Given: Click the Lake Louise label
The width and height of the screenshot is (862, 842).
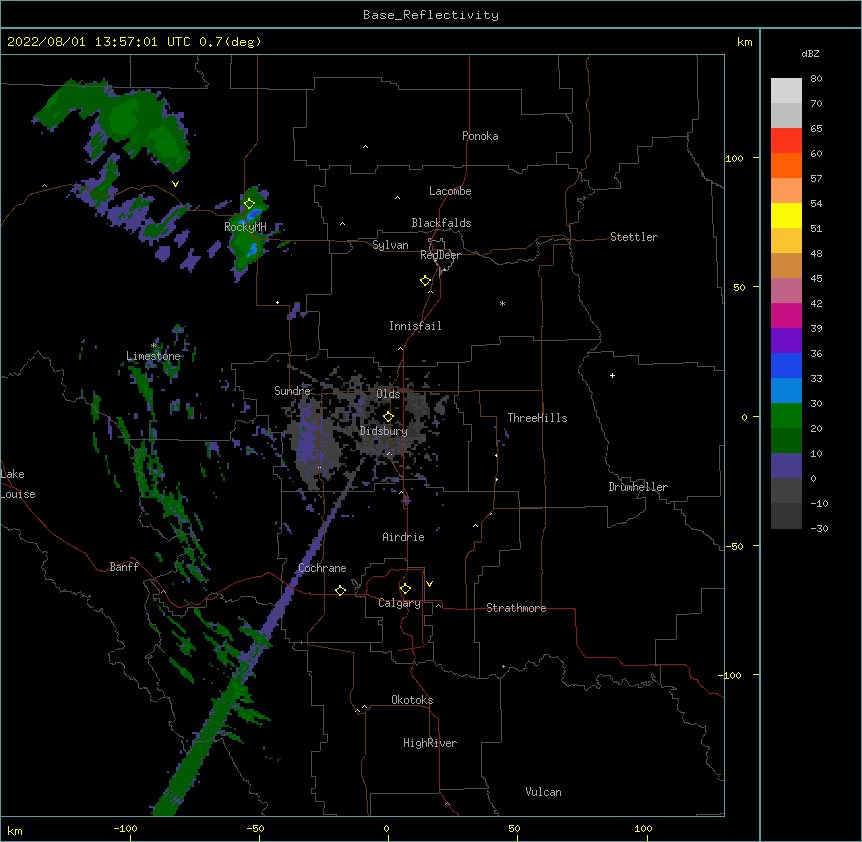Looking at the screenshot, I should (18, 484).
